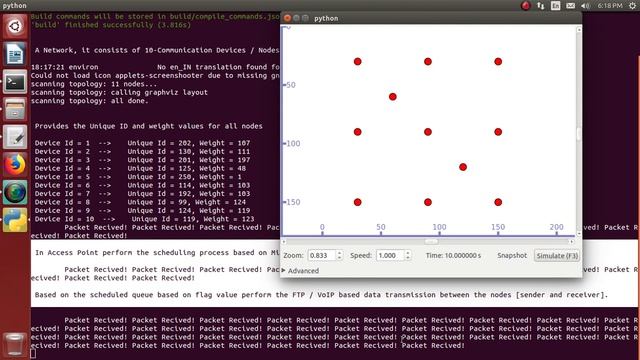Click 'Based on the scheduled queue' line
The image size is (640, 360).
[321, 295]
